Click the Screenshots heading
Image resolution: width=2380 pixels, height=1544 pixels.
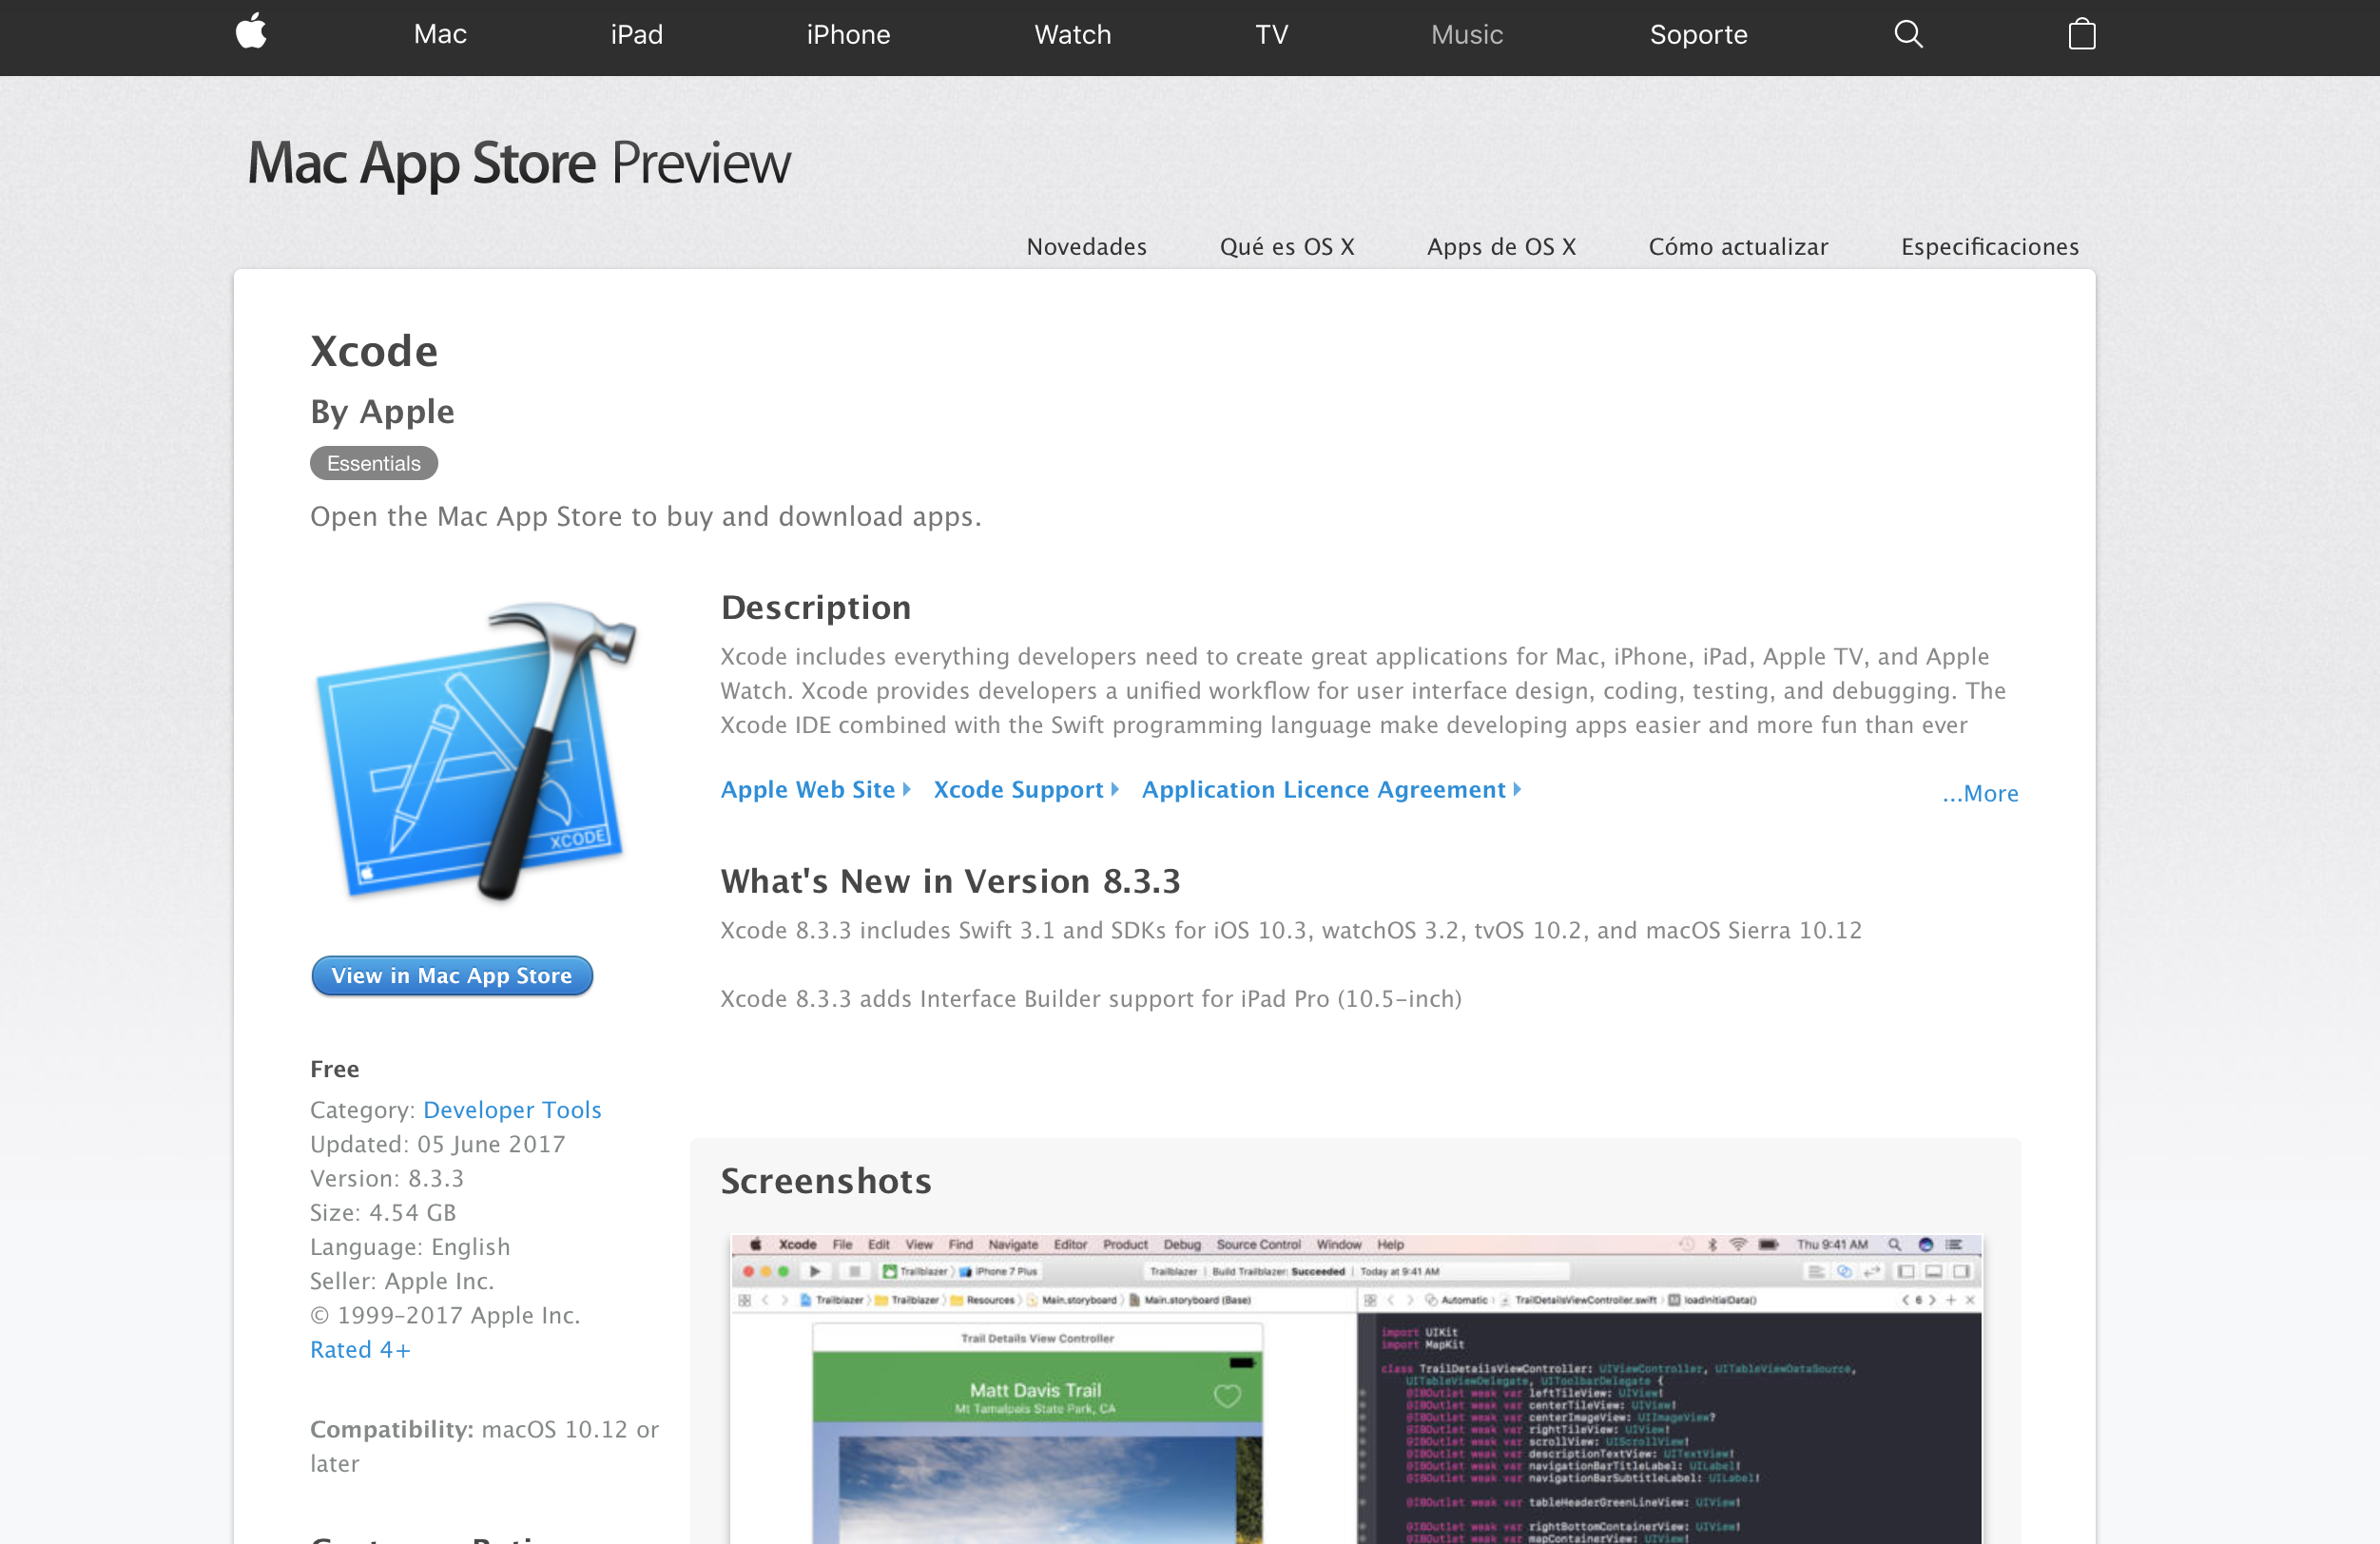point(826,1181)
